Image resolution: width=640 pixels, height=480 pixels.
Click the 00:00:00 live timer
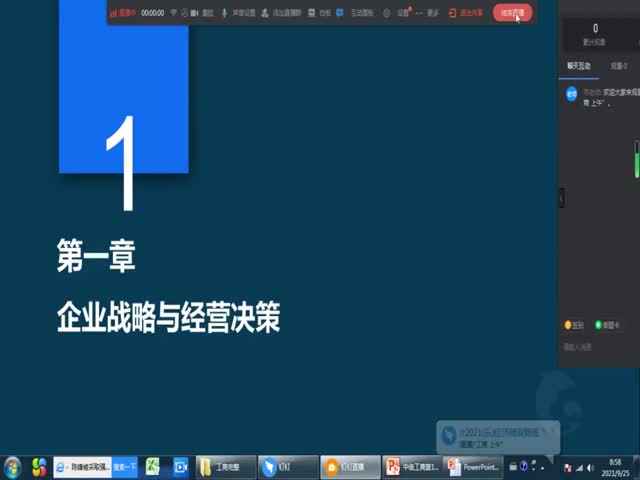point(153,13)
